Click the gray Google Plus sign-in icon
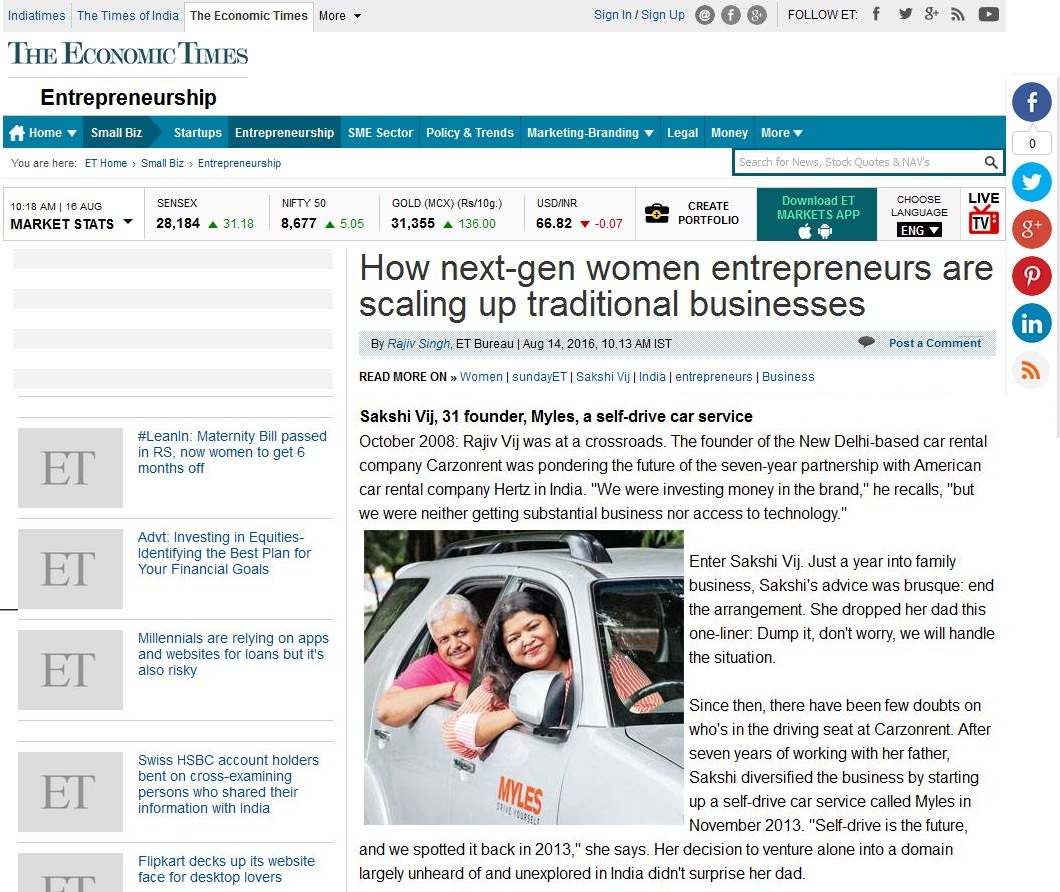 pos(757,15)
